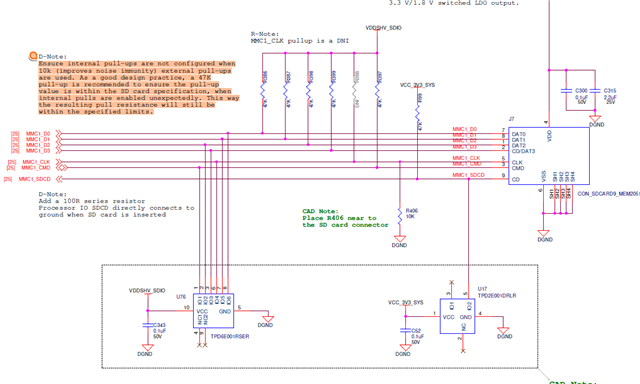
Task: Select the MMC1_CMD bidirectional port symbol
Action: point(61,168)
